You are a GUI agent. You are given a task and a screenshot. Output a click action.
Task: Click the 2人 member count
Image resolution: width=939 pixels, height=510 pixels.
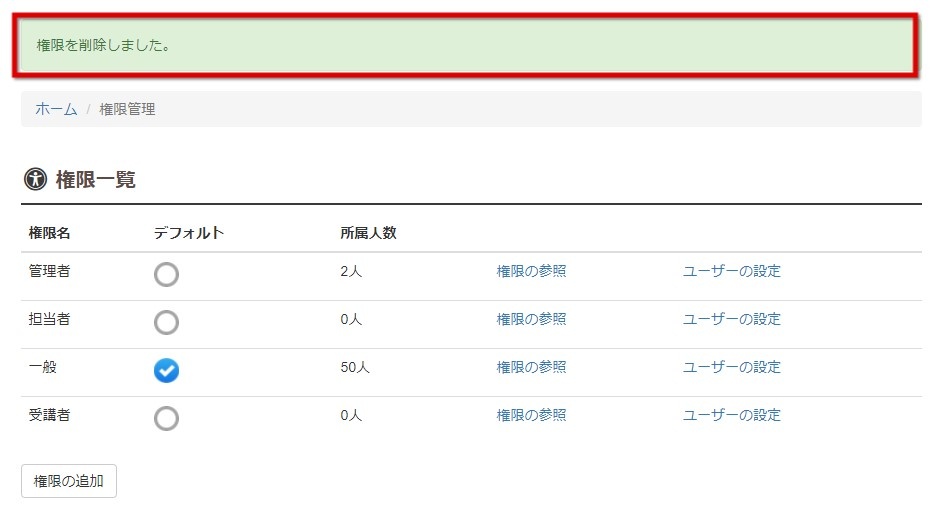click(x=351, y=271)
